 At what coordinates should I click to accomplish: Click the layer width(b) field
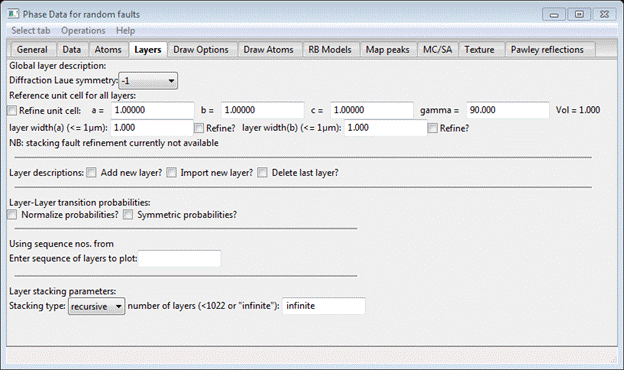[x=386, y=128]
